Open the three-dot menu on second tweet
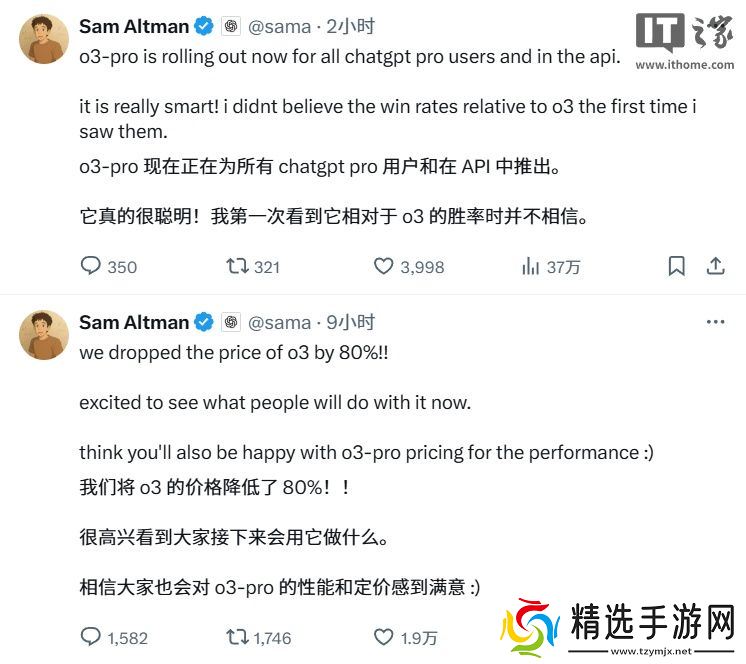The height and width of the screenshot is (664, 746). [x=715, y=322]
